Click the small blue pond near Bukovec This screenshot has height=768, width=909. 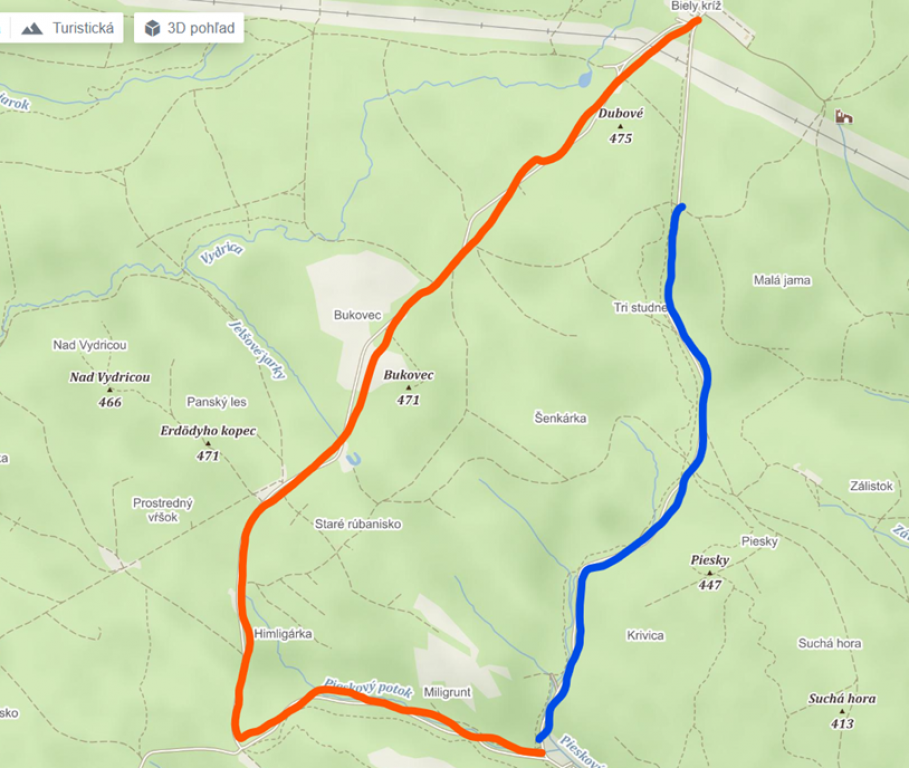click(x=353, y=459)
